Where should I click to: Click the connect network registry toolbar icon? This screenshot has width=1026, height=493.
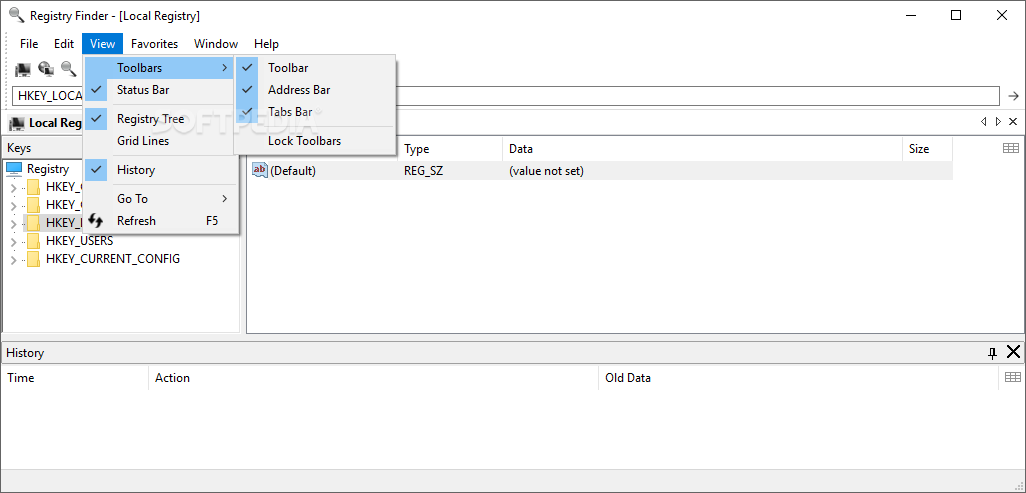tap(46, 68)
